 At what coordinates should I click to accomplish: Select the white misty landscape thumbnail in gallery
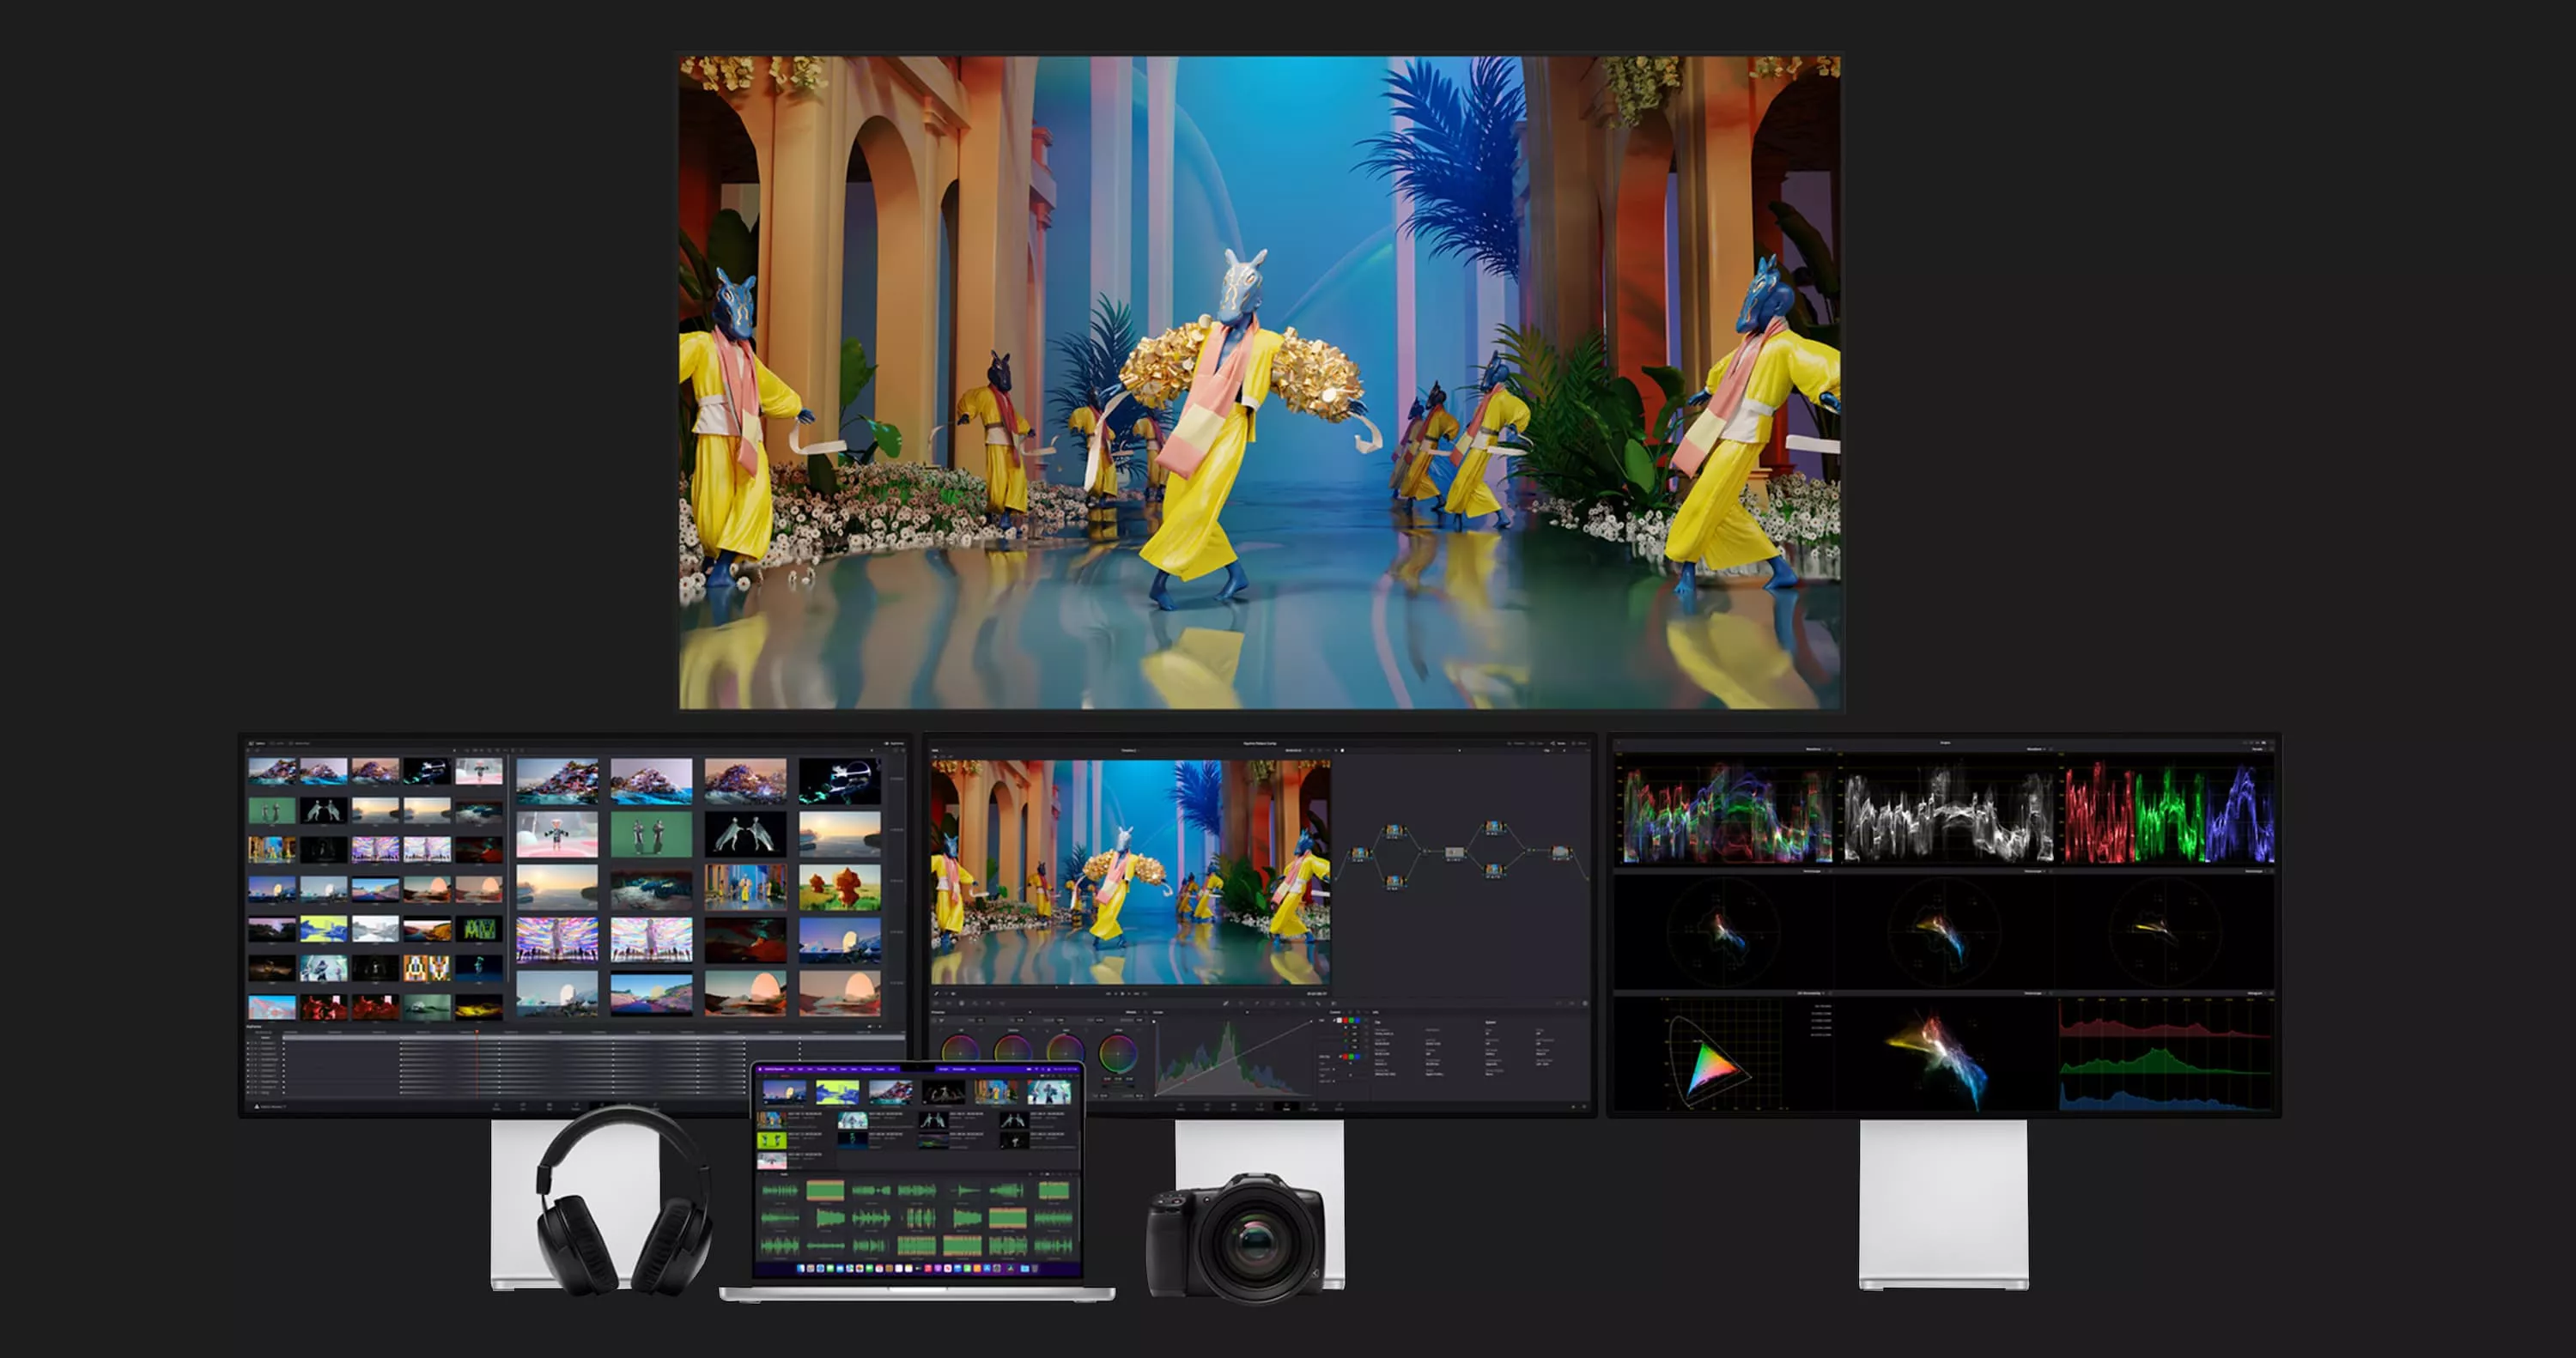(x=375, y=929)
